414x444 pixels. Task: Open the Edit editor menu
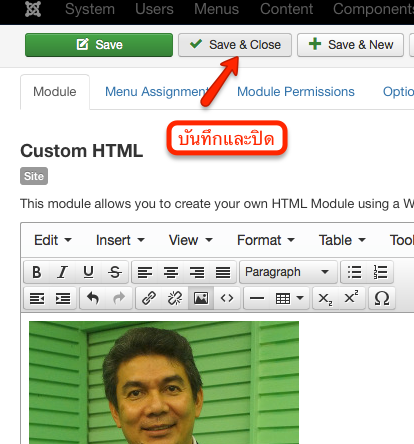[53, 240]
